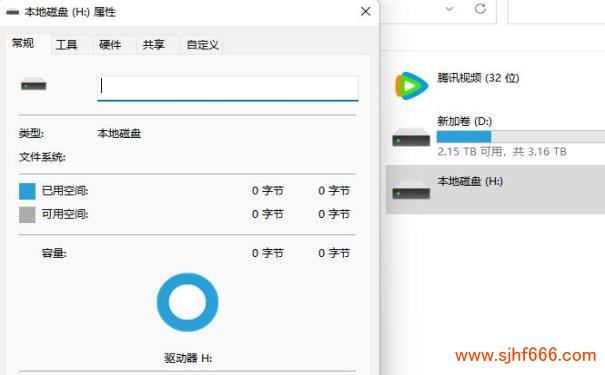Click the dialog title 本地磁盘 (H:) 属性

pos(70,12)
